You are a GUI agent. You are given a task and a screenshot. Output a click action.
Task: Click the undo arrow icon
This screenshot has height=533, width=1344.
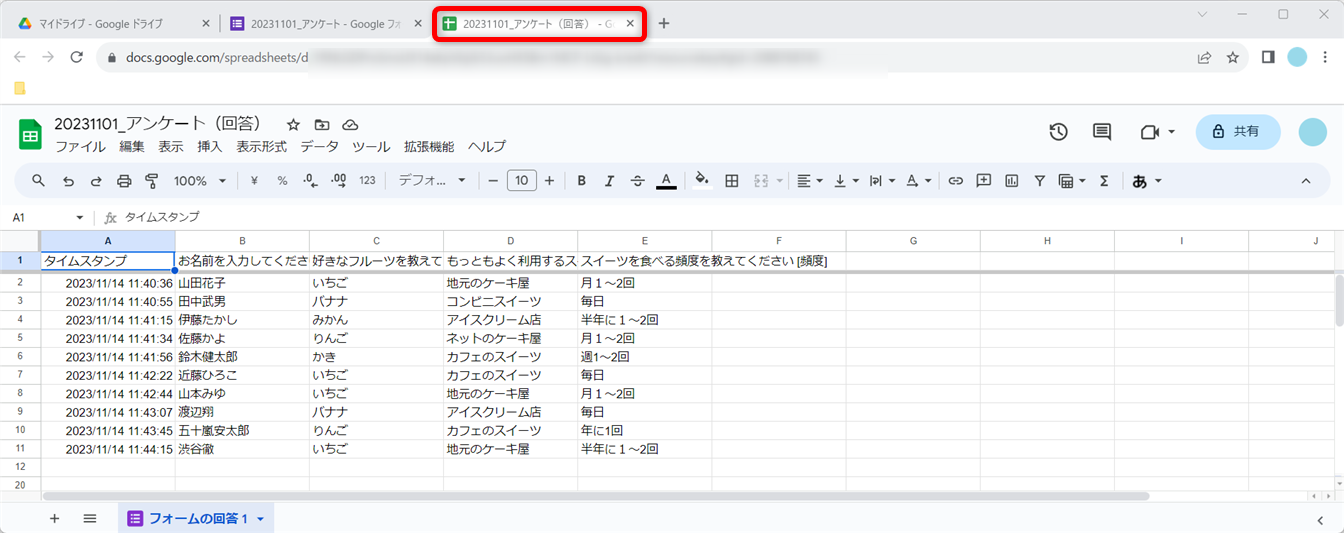coord(68,181)
